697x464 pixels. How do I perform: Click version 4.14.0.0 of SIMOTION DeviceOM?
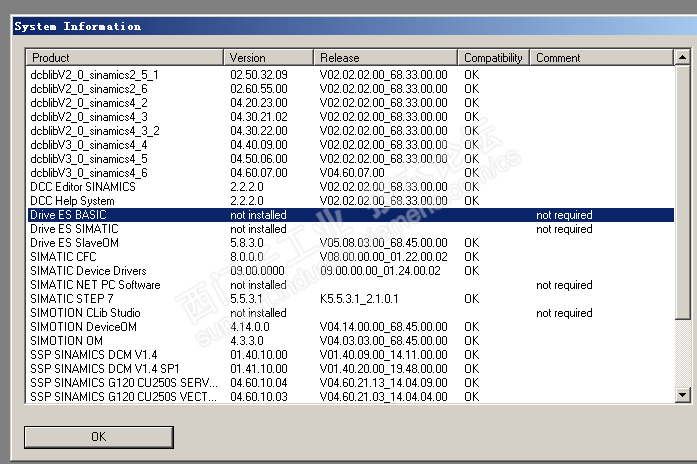[250, 327]
